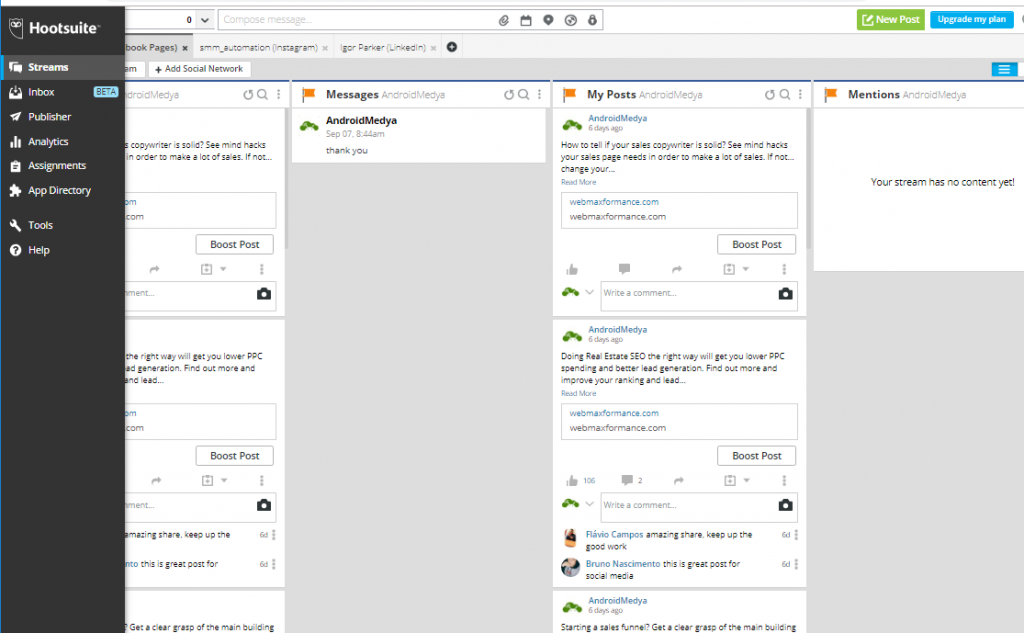1024x633 pixels.
Task: Open the Streams section in sidebar
Action: 63,67
